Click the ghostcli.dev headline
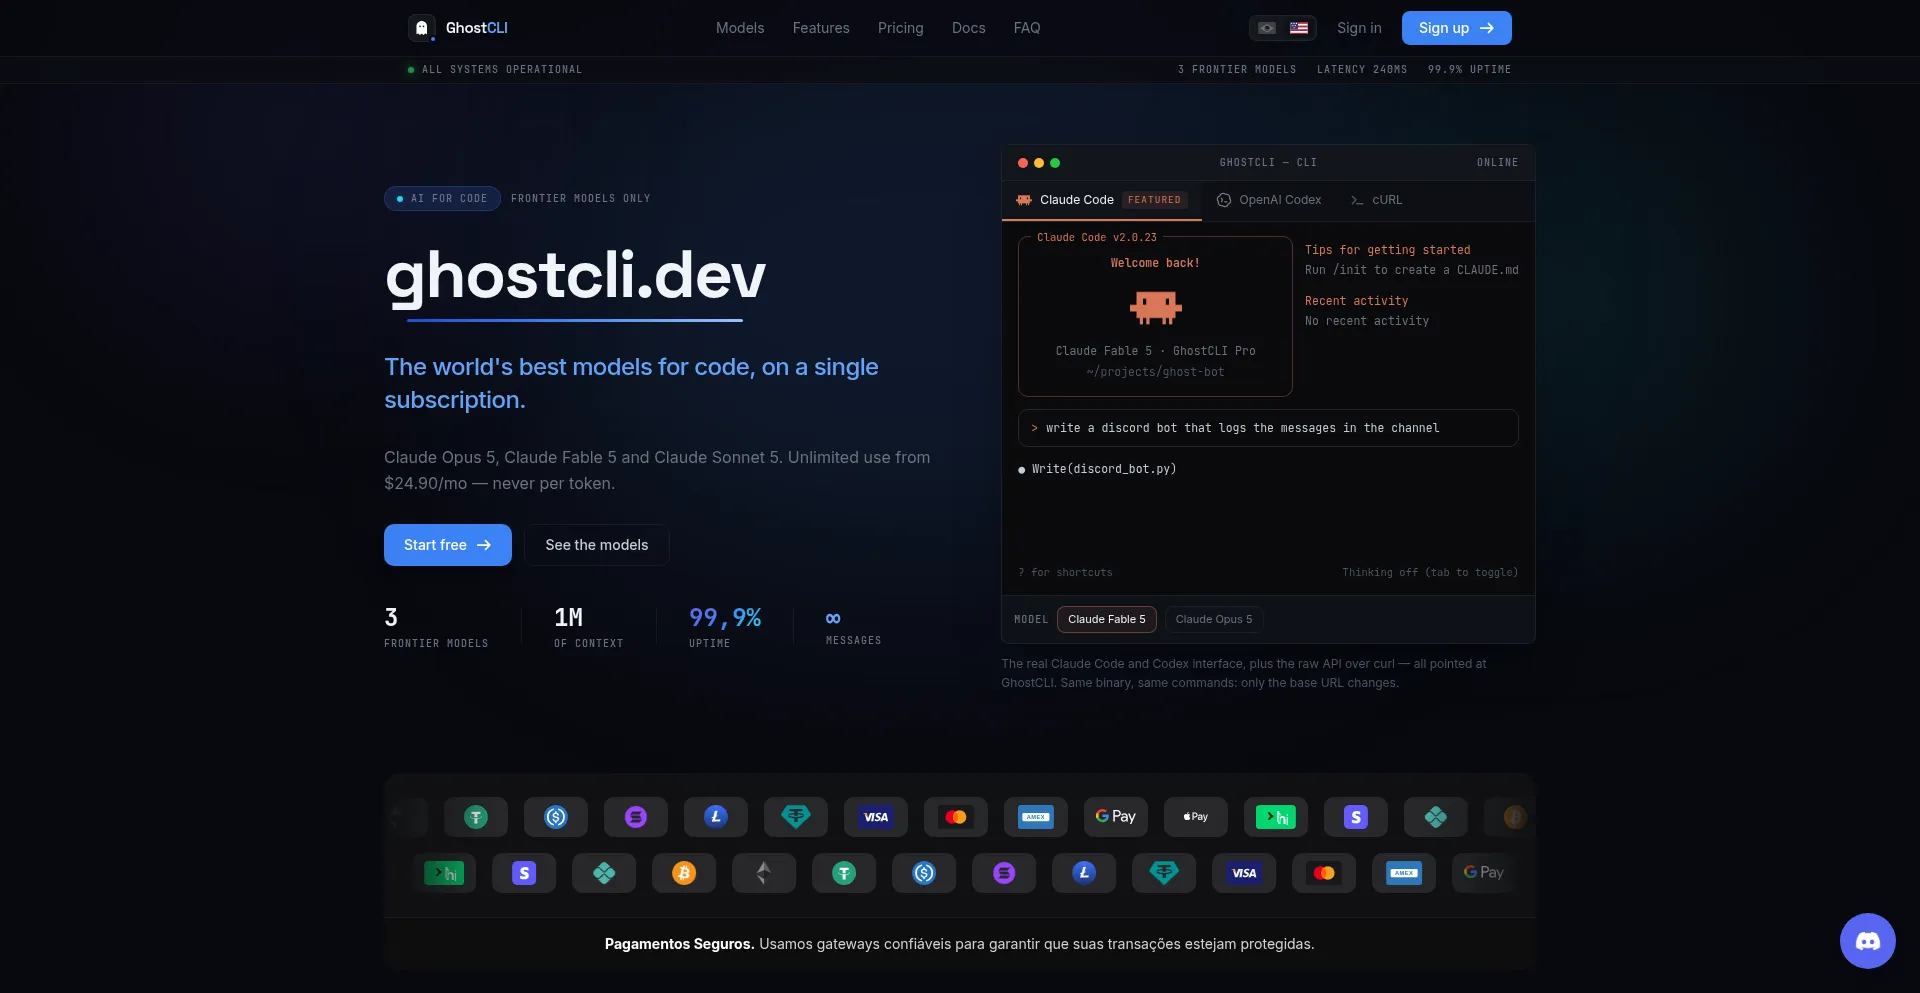This screenshot has width=1920, height=993. [575, 277]
